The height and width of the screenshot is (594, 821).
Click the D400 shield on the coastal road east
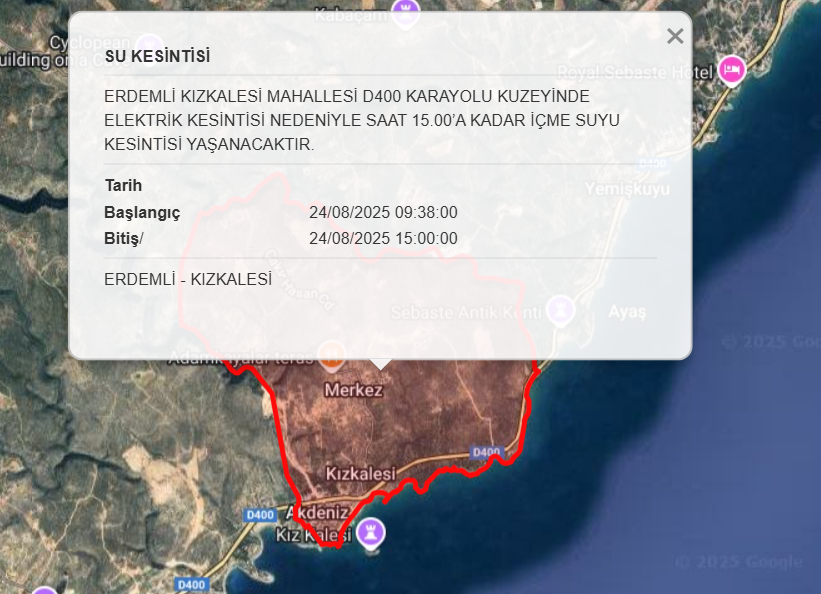pyautogui.click(x=486, y=452)
